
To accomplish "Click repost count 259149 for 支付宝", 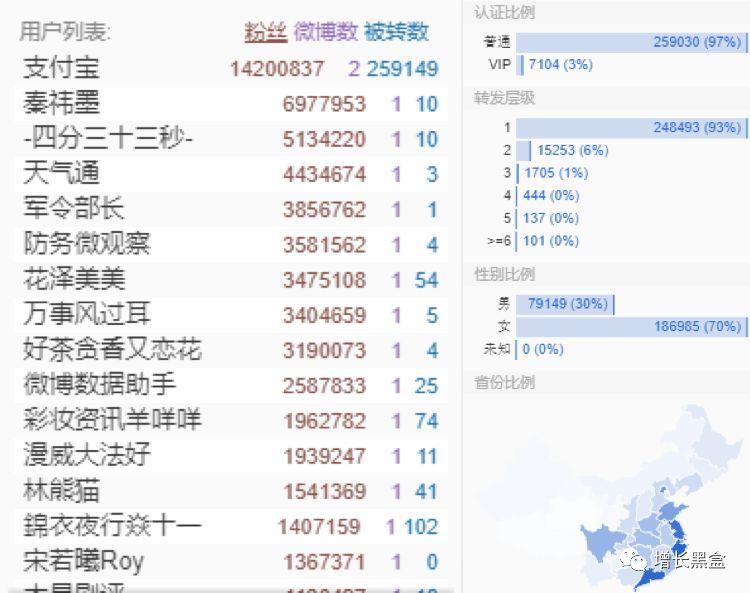I will tap(402, 68).
